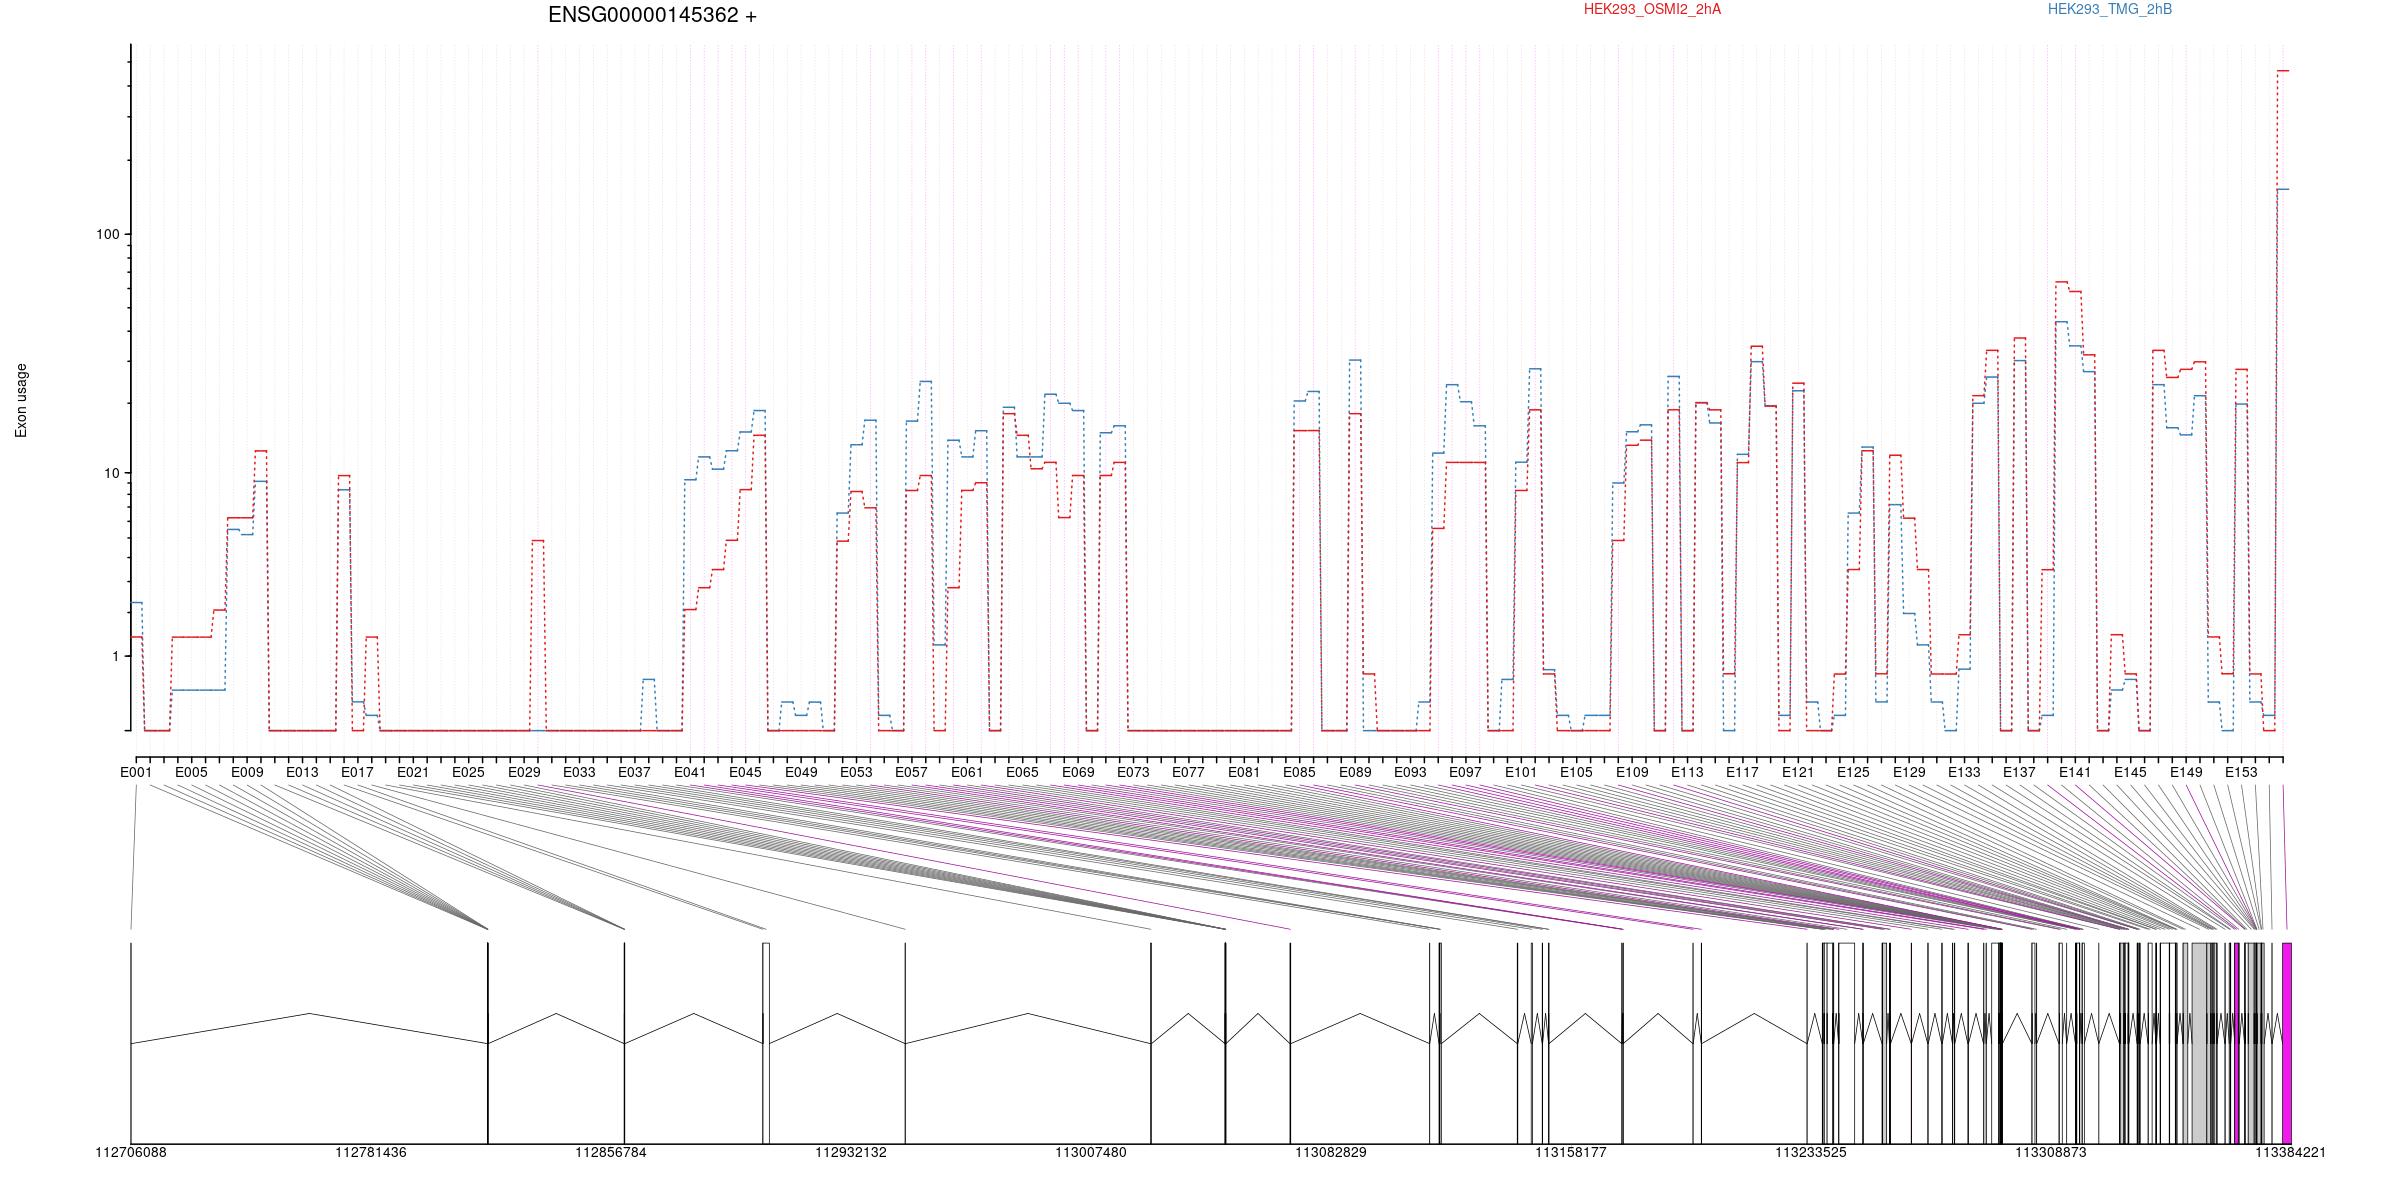The image size is (2400, 1200).
Task: Click exon label E149
Action: (x=2186, y=772)
